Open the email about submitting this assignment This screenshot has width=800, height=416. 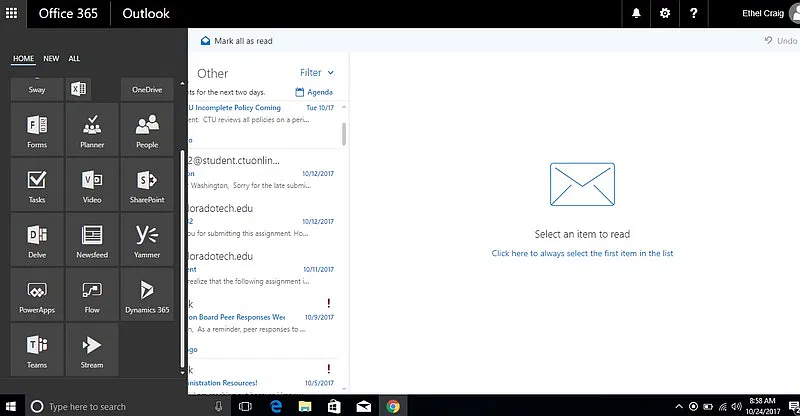(x=263, y=221)
